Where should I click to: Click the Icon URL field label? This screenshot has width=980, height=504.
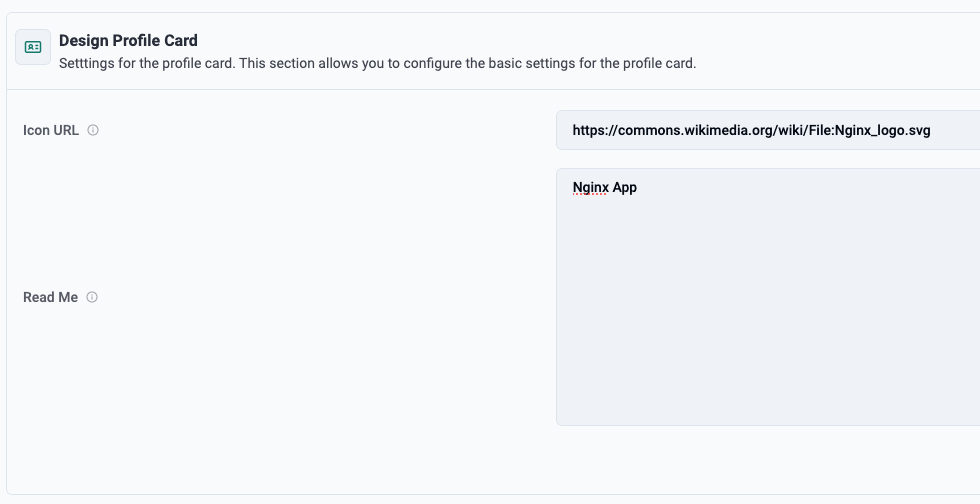51,130
